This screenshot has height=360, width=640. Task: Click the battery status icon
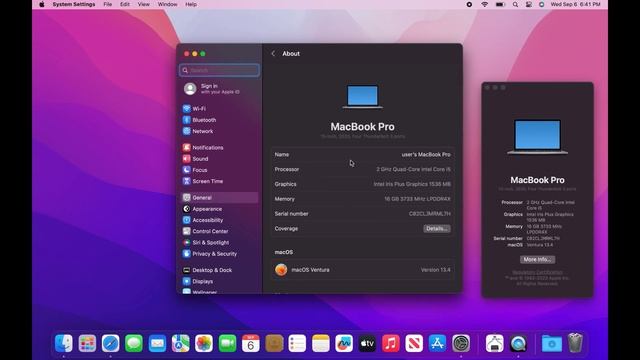click(500, 4)
